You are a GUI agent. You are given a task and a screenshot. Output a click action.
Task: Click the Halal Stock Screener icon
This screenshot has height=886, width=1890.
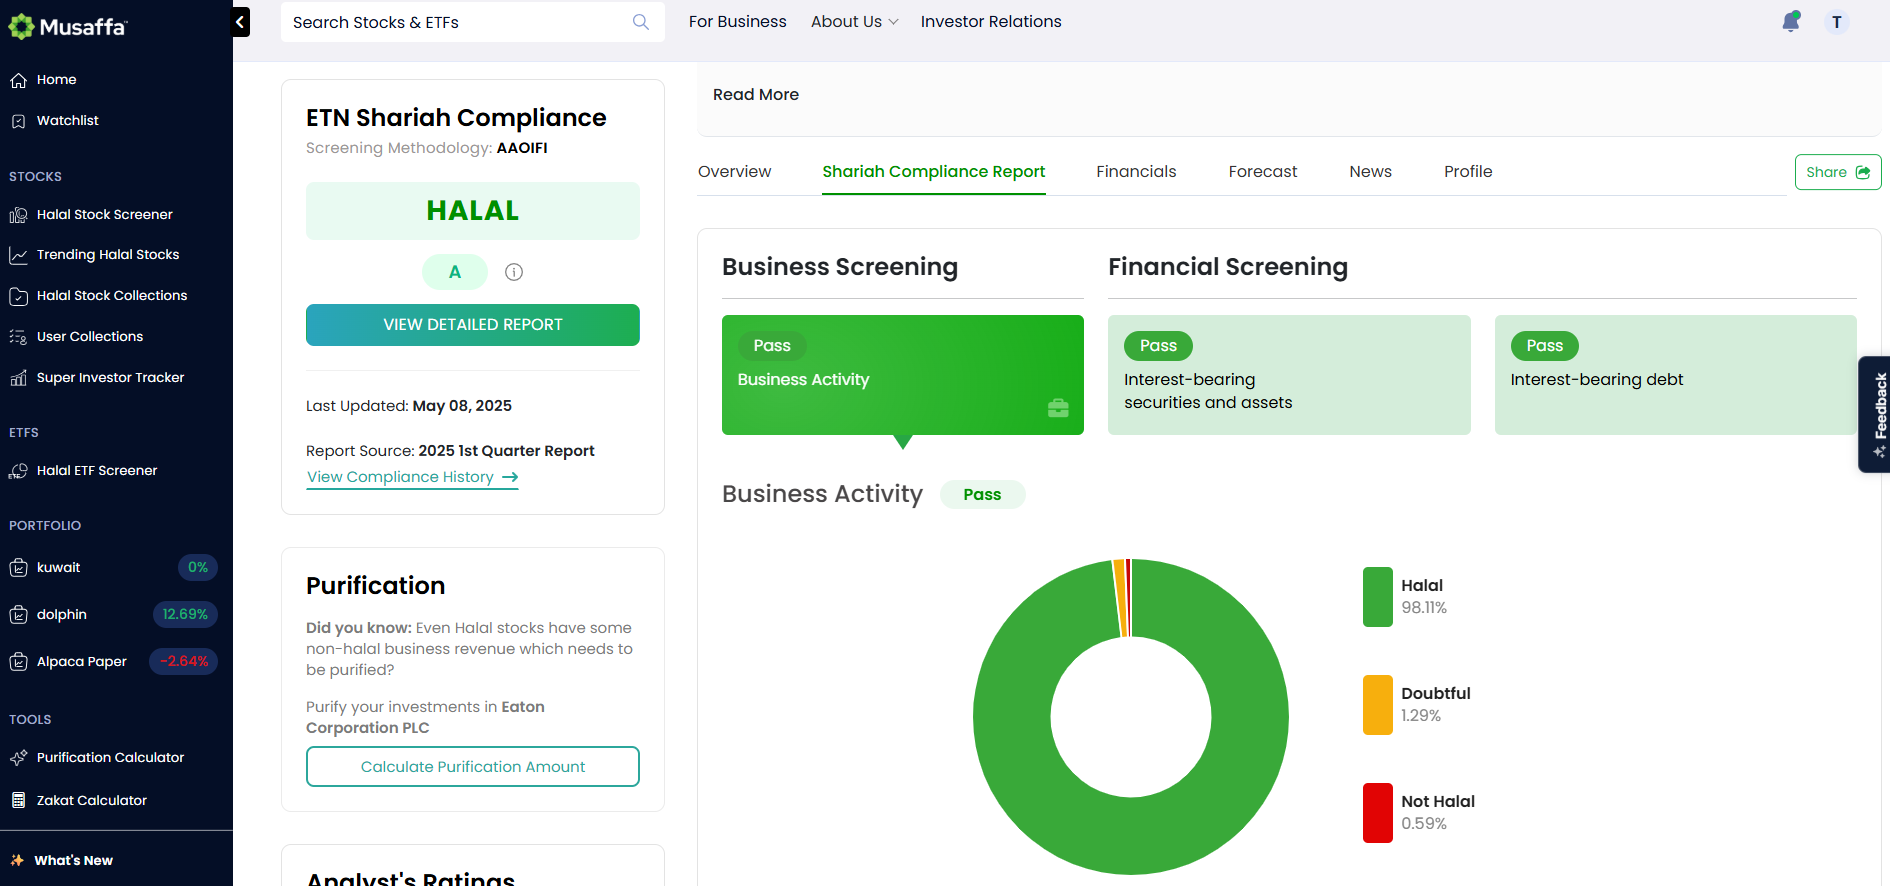tap(18, 215)
